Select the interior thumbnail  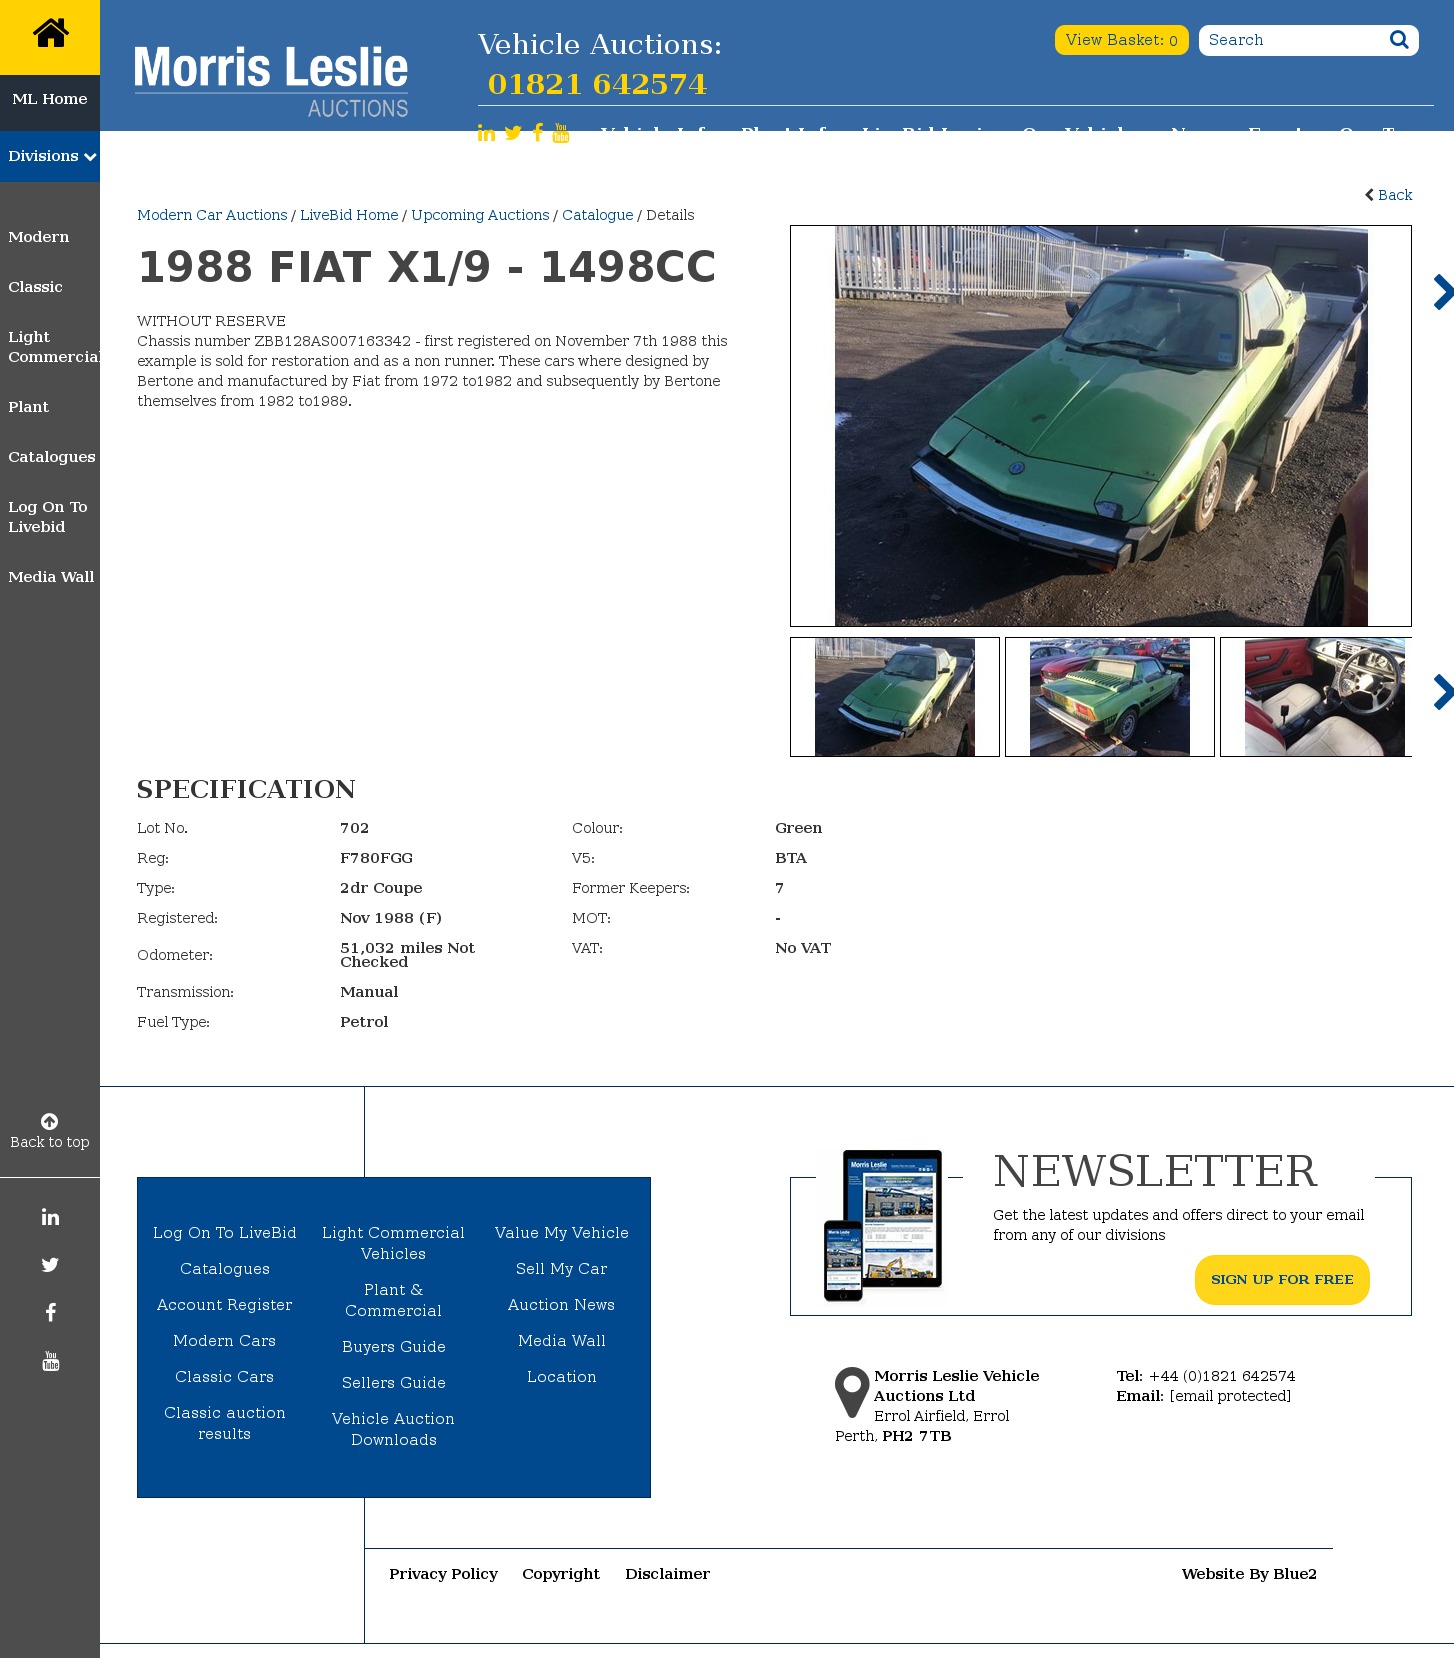(x=1317, y=697)
